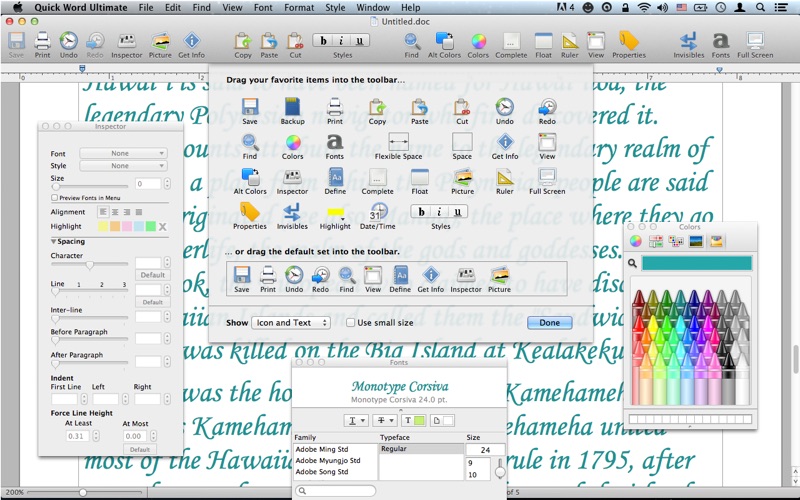Open the File menu
800x500 pixels.
pos(146,8)
